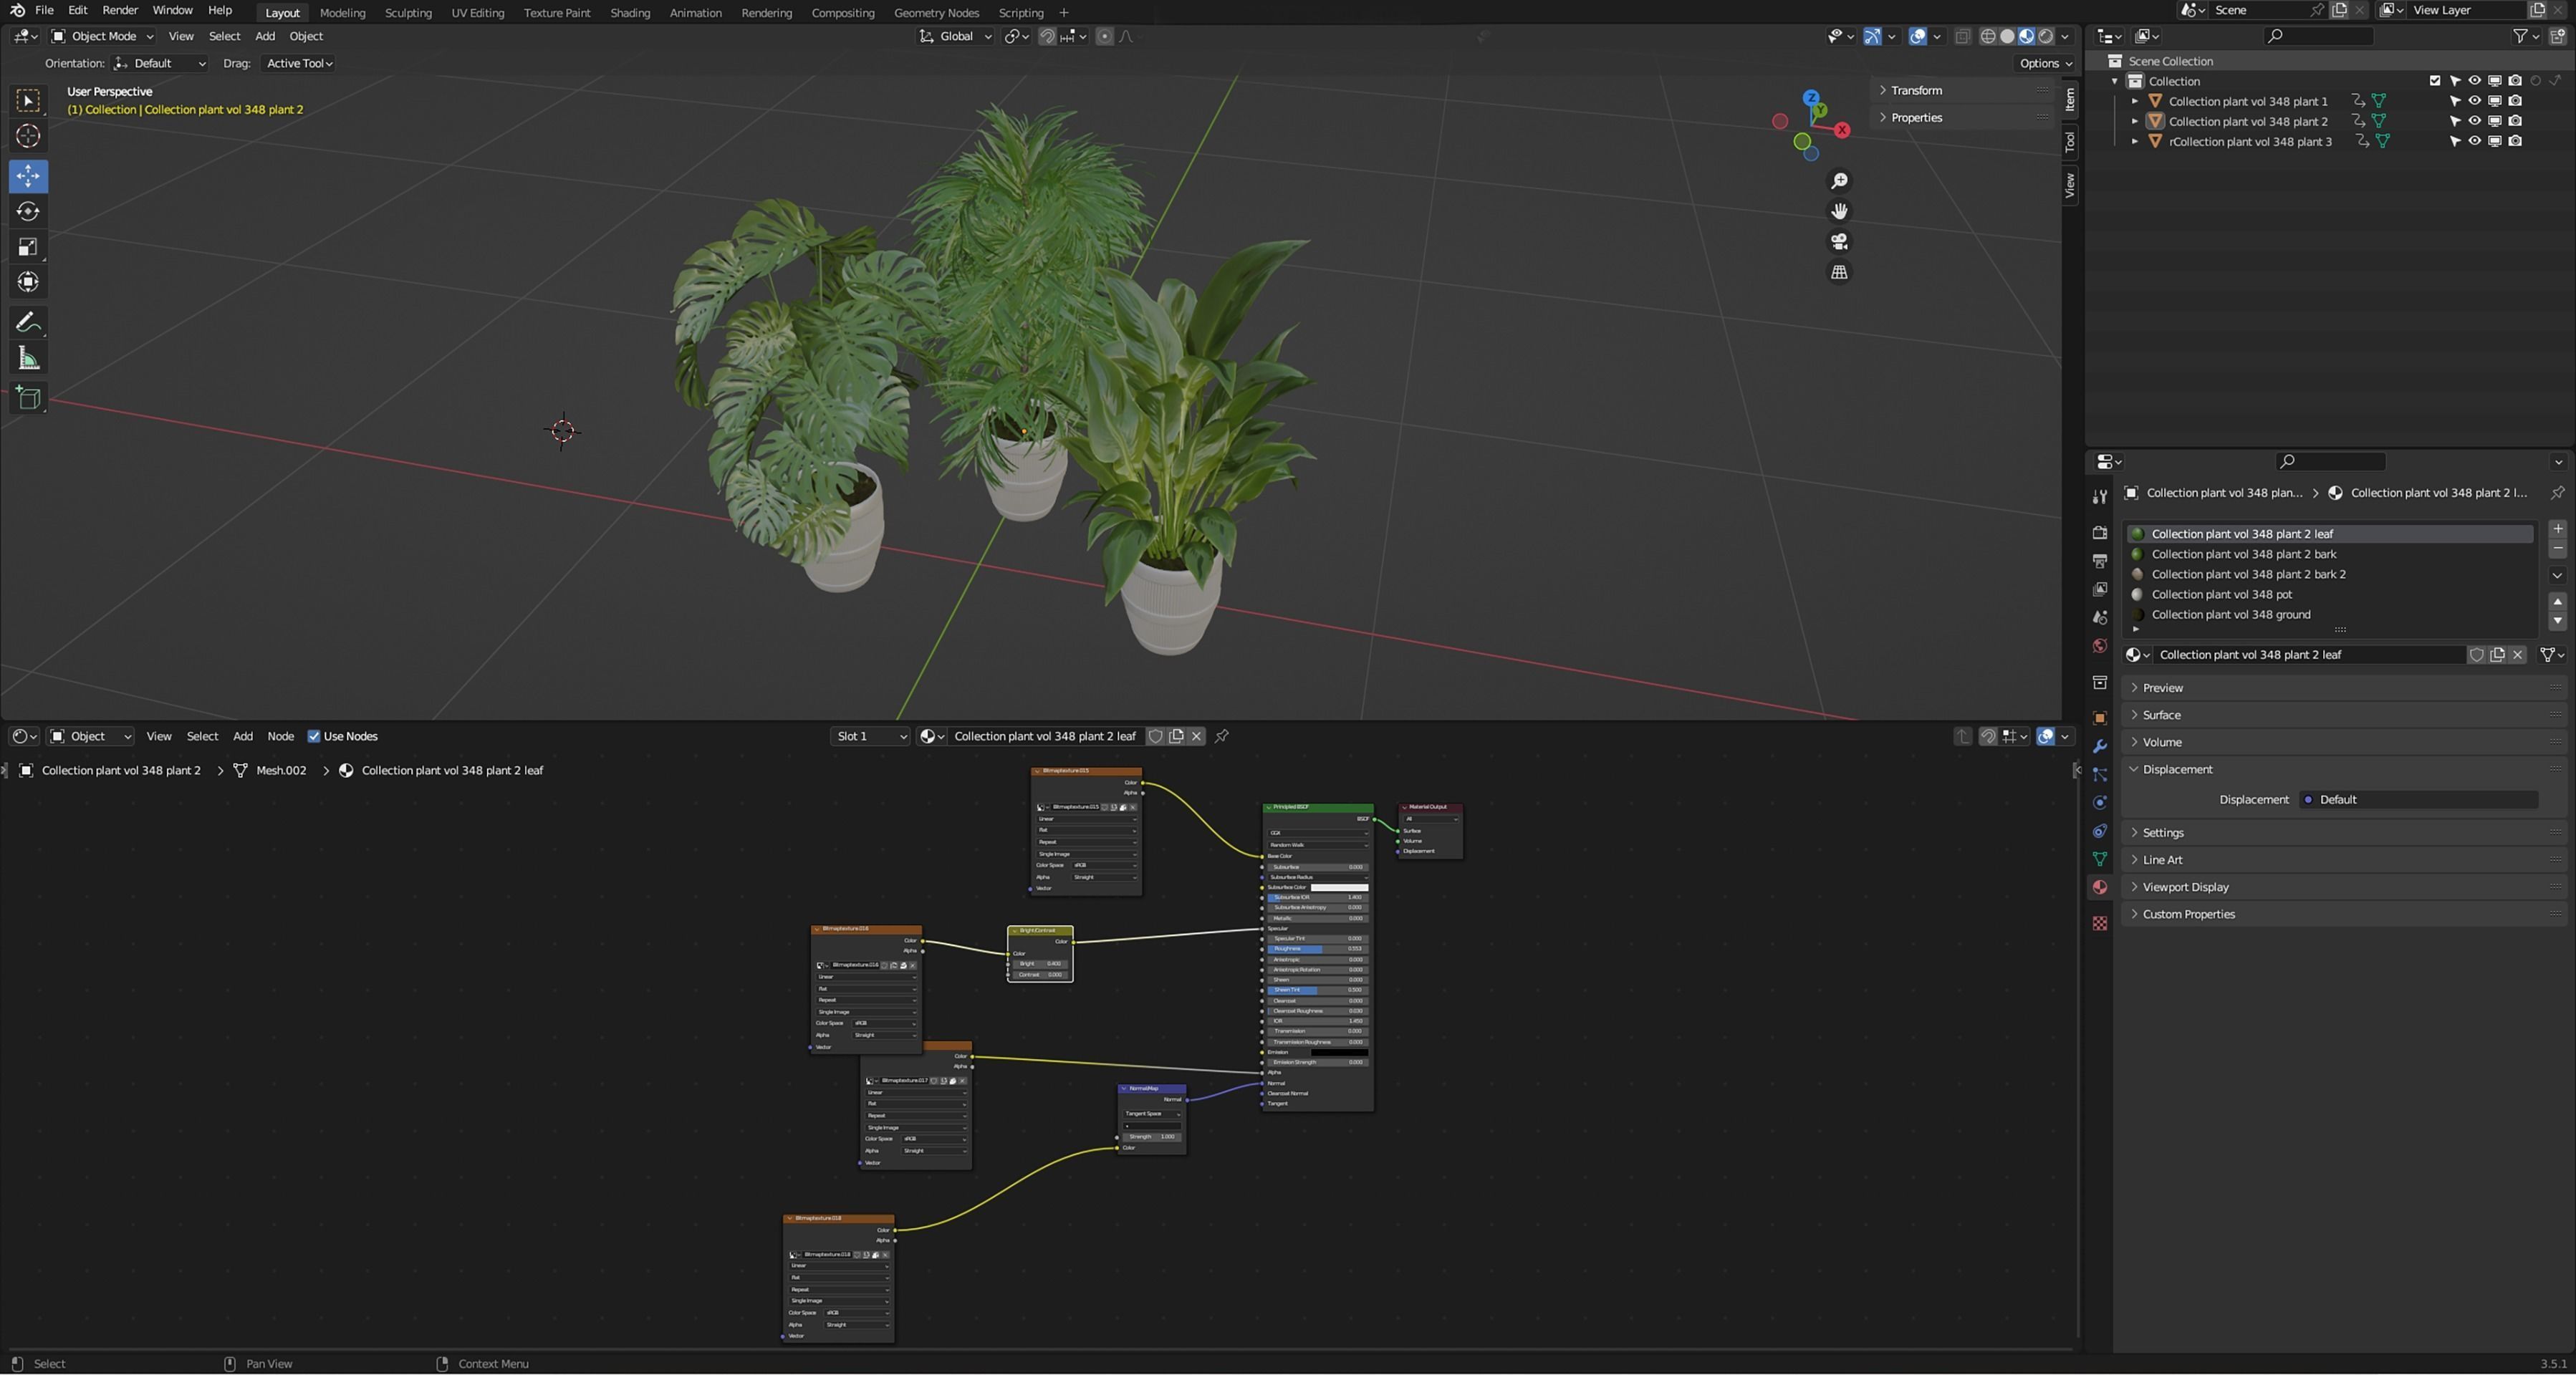Expand Collection plant vol 348 plant 1
This screenshot has height=1375, width=2576.
click(x=2134, y=101)
